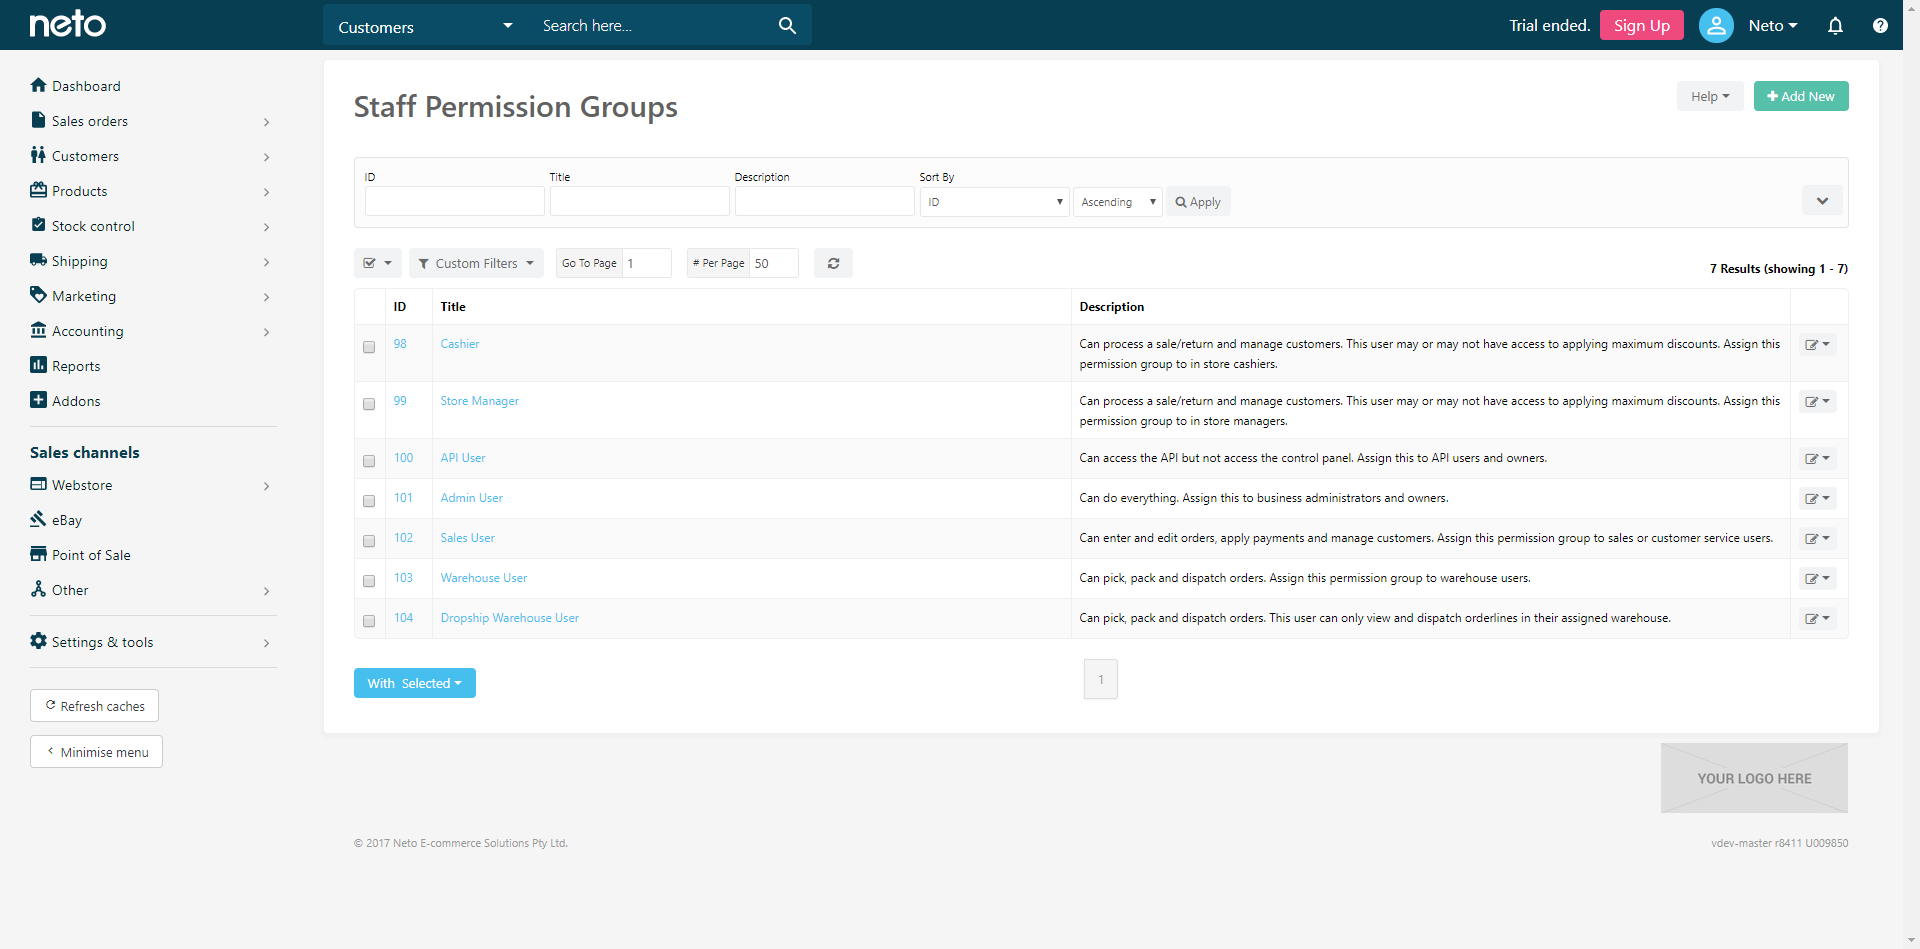The width and height of the screenshot is (1920, 949).
Task: Open the Reports sidebar item
Action: pos(76,366)
